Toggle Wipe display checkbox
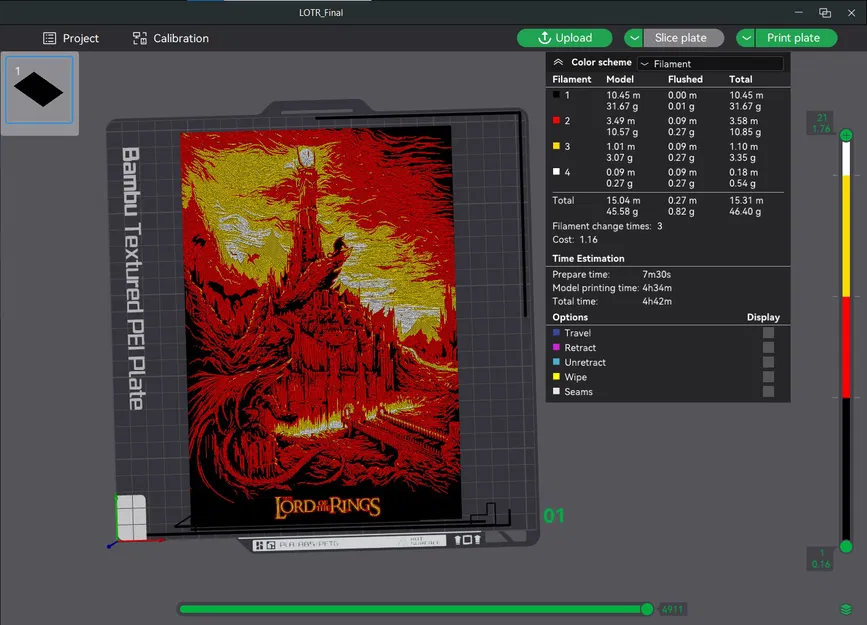Screen dimensions: 867x625 coord(768,377)
